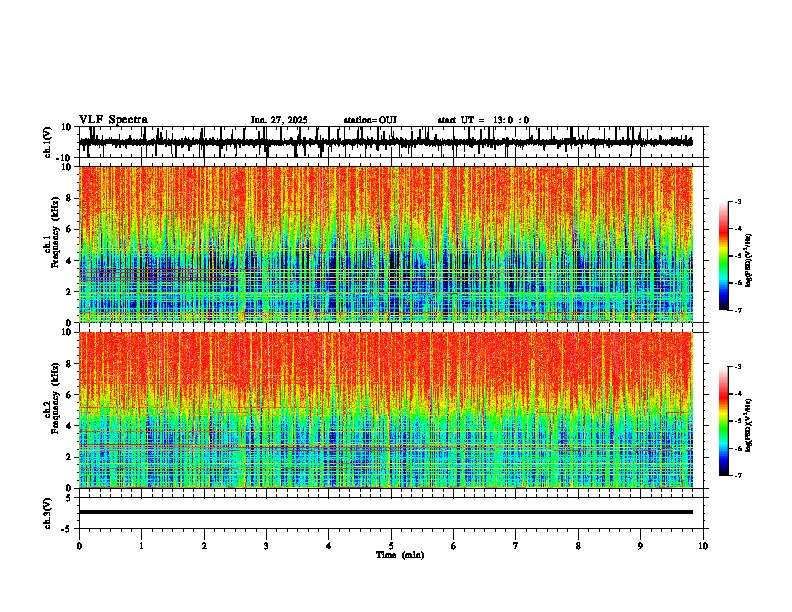Screen dimensions: 792x612
Task: Click the "ch.3(V)" axis label
Action: [x=48, y=514]
